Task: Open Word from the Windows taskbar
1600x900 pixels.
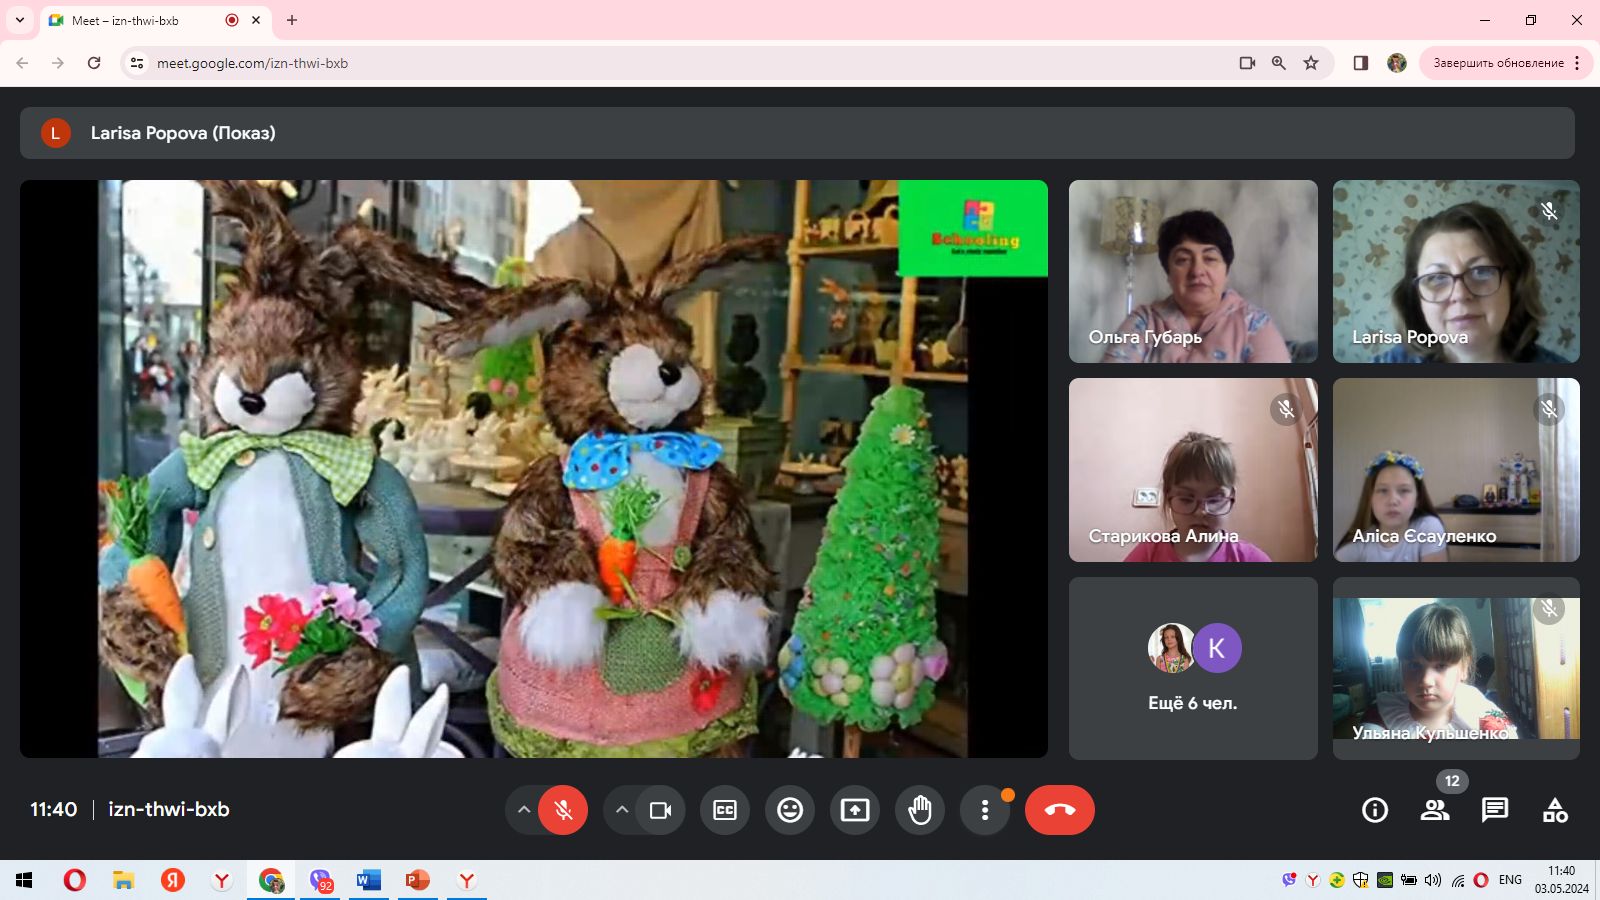Action: [x=368, y=880]
